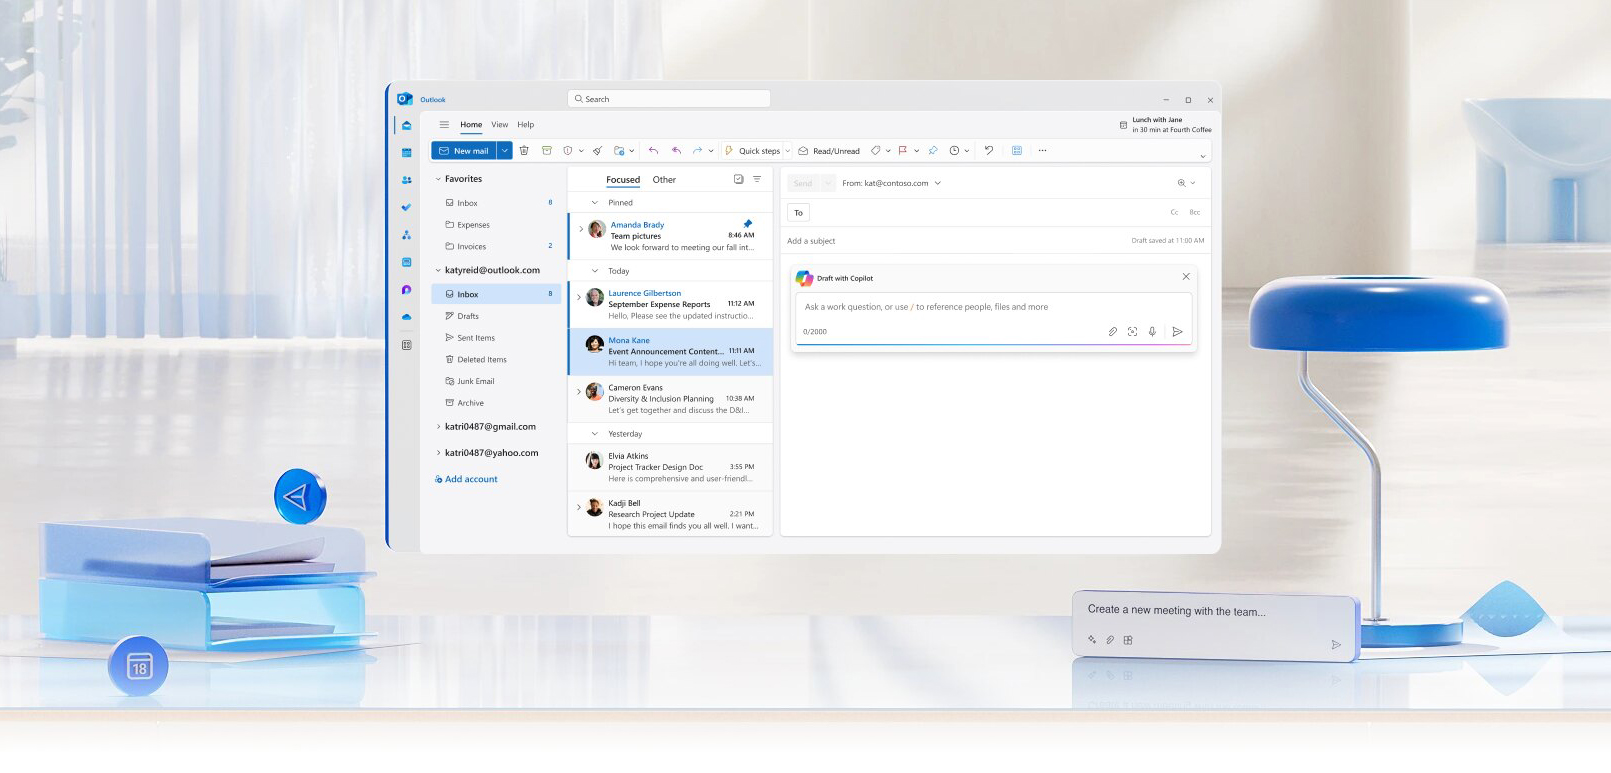Collapse the Pinned group header
The height and width of the screenshot is (773, 1611).
click(595, 203)
